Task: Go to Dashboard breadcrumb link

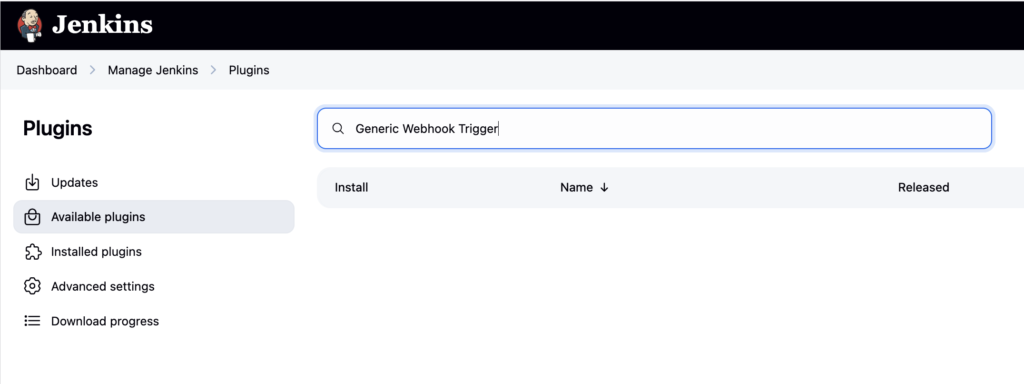Action: coord(46,70)
